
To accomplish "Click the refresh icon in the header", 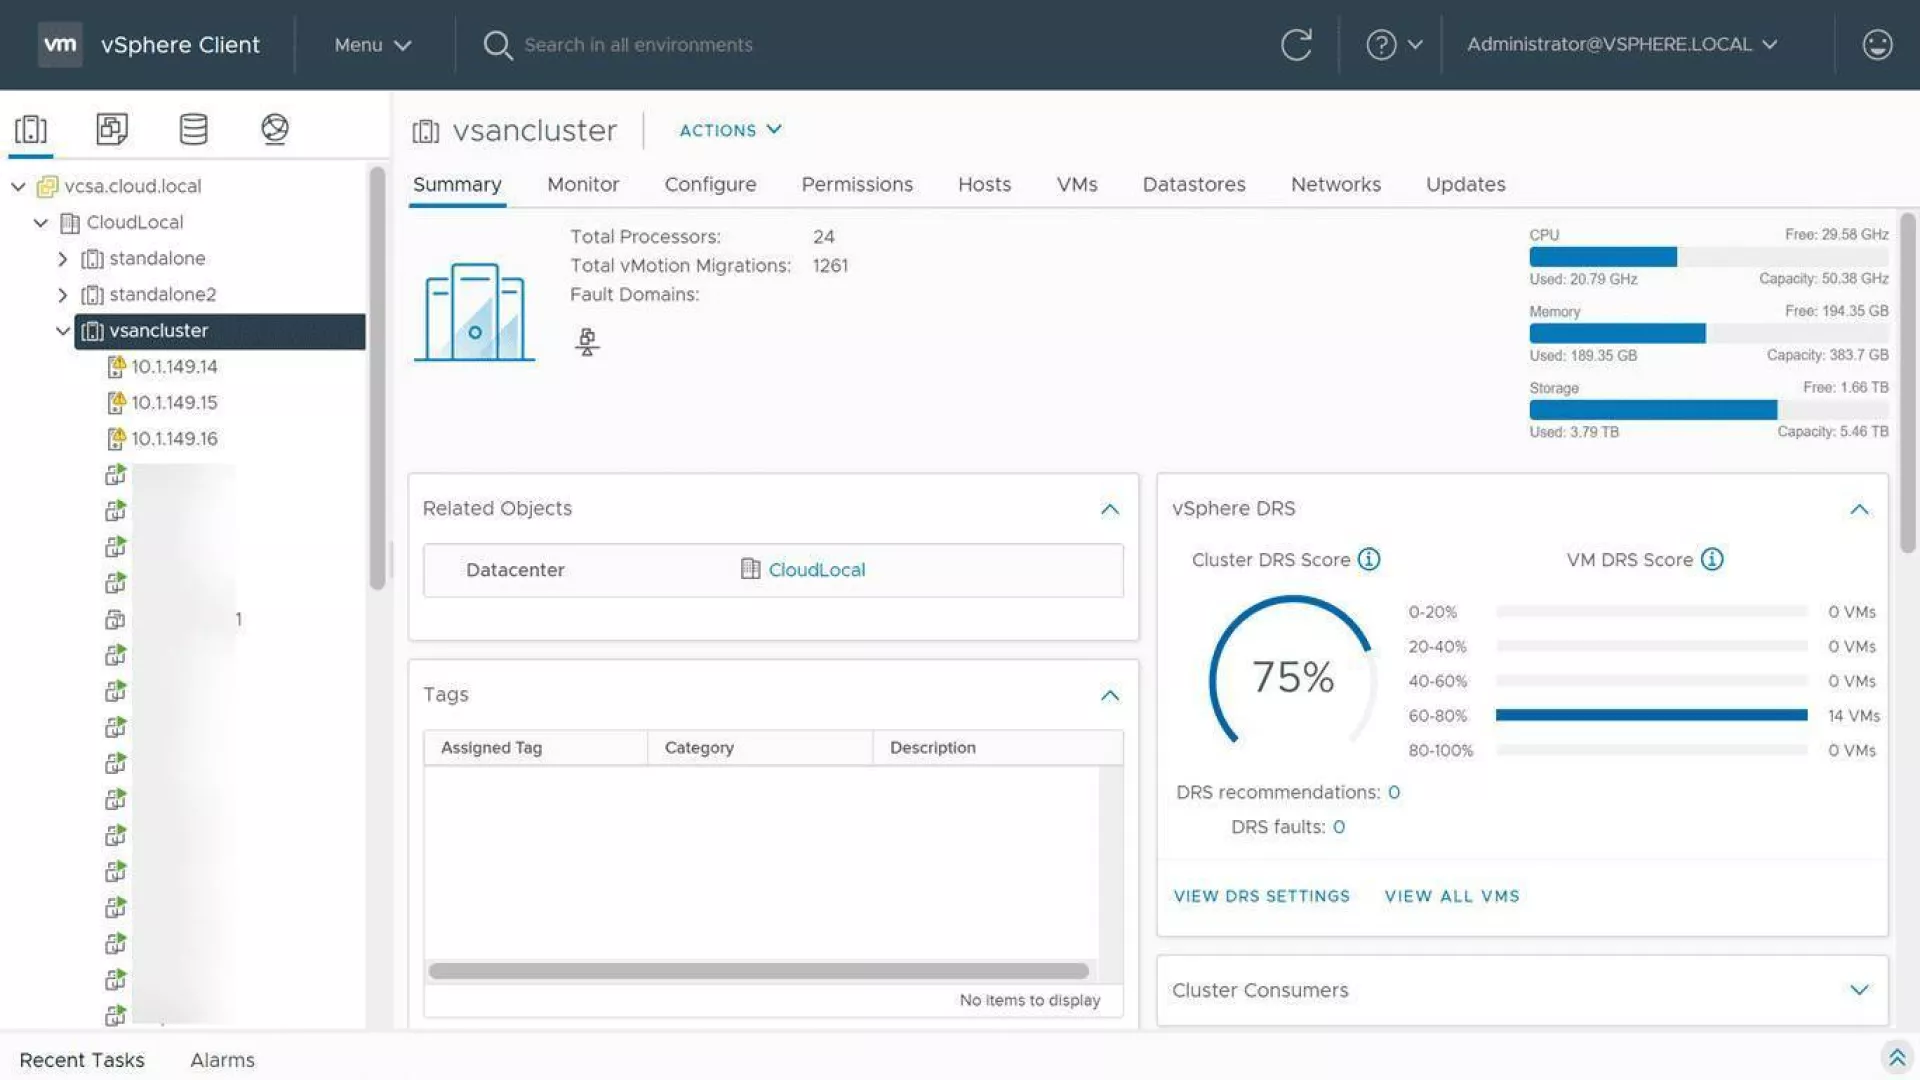I will (x=1296, y=45).
